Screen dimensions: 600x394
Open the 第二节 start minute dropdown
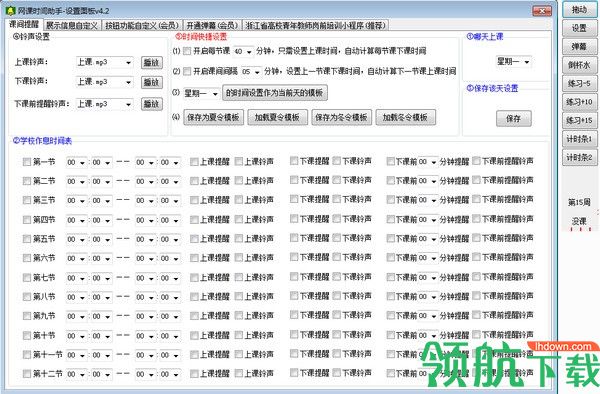[x=101, y=181]
